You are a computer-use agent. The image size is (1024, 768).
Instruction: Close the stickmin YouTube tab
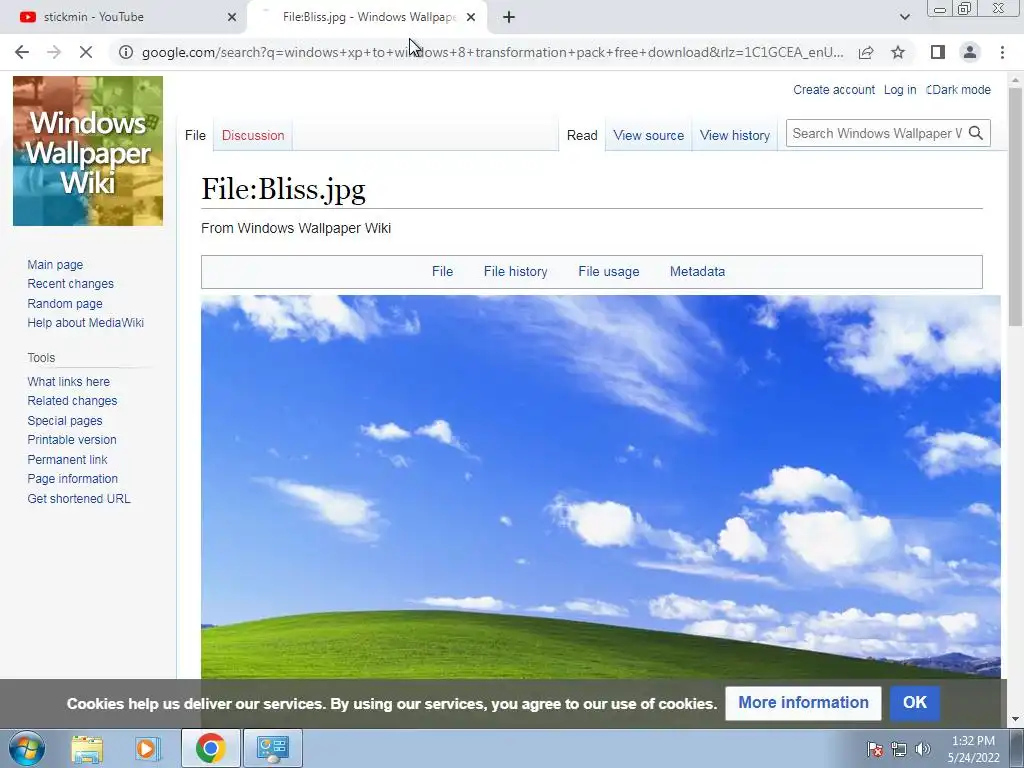point(232,17)
